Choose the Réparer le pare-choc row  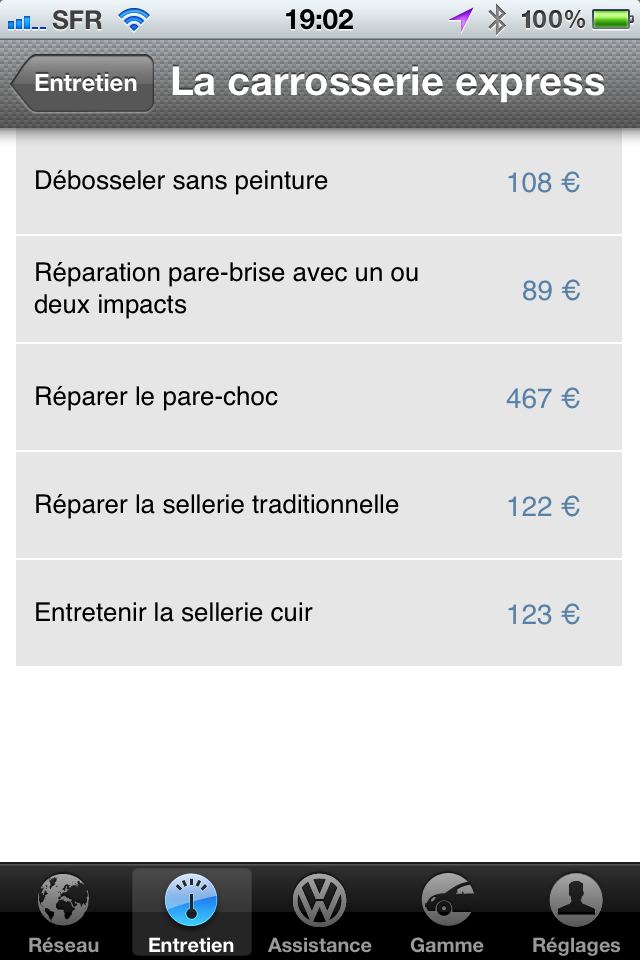click(318, 397)
